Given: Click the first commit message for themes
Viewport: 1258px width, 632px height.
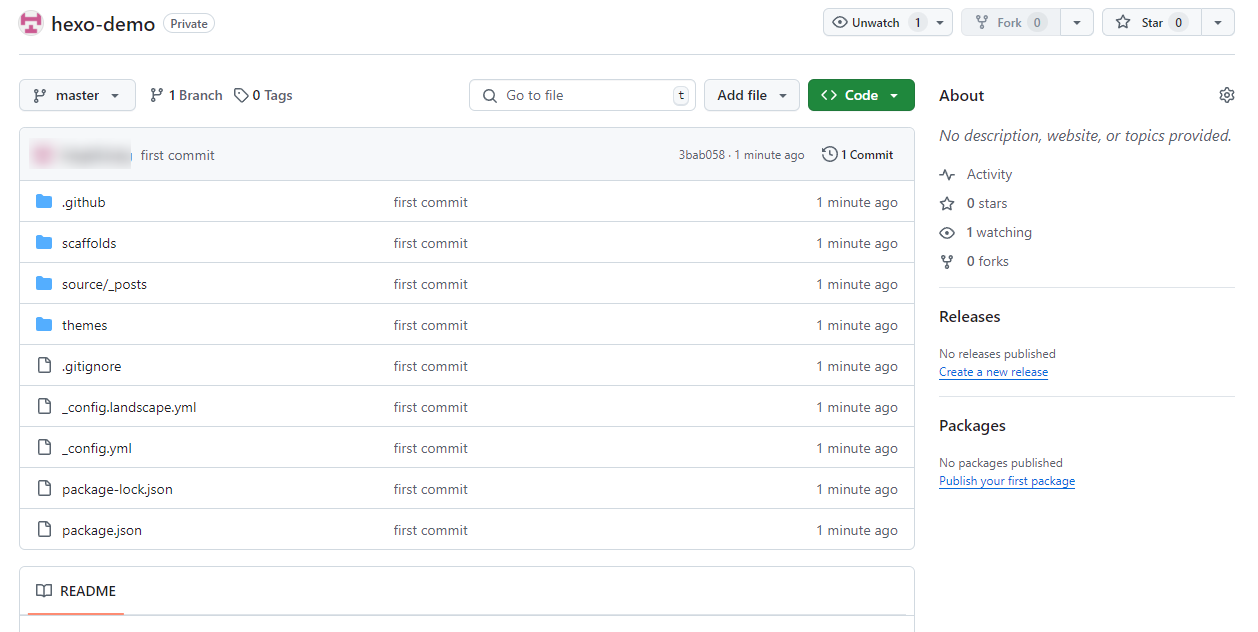Looking at the screenshot, I should [431, 325].
